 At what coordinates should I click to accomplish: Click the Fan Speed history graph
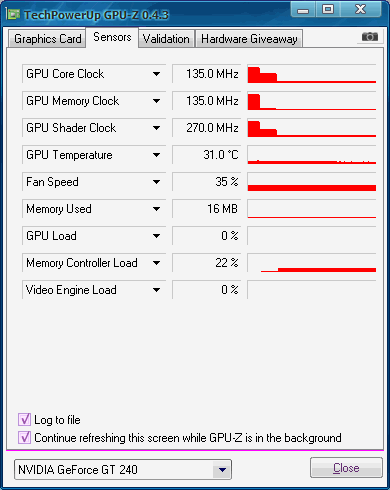[312, 182]
